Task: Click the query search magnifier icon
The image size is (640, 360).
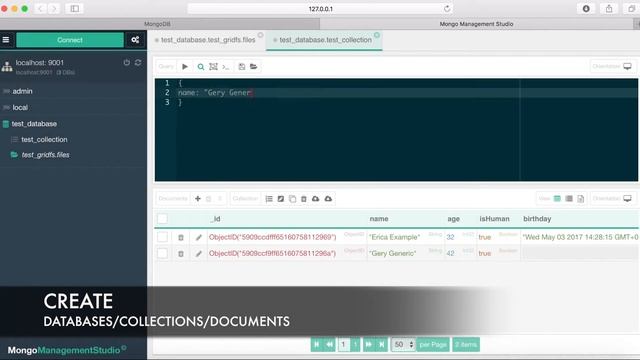Action: (200, 67)
